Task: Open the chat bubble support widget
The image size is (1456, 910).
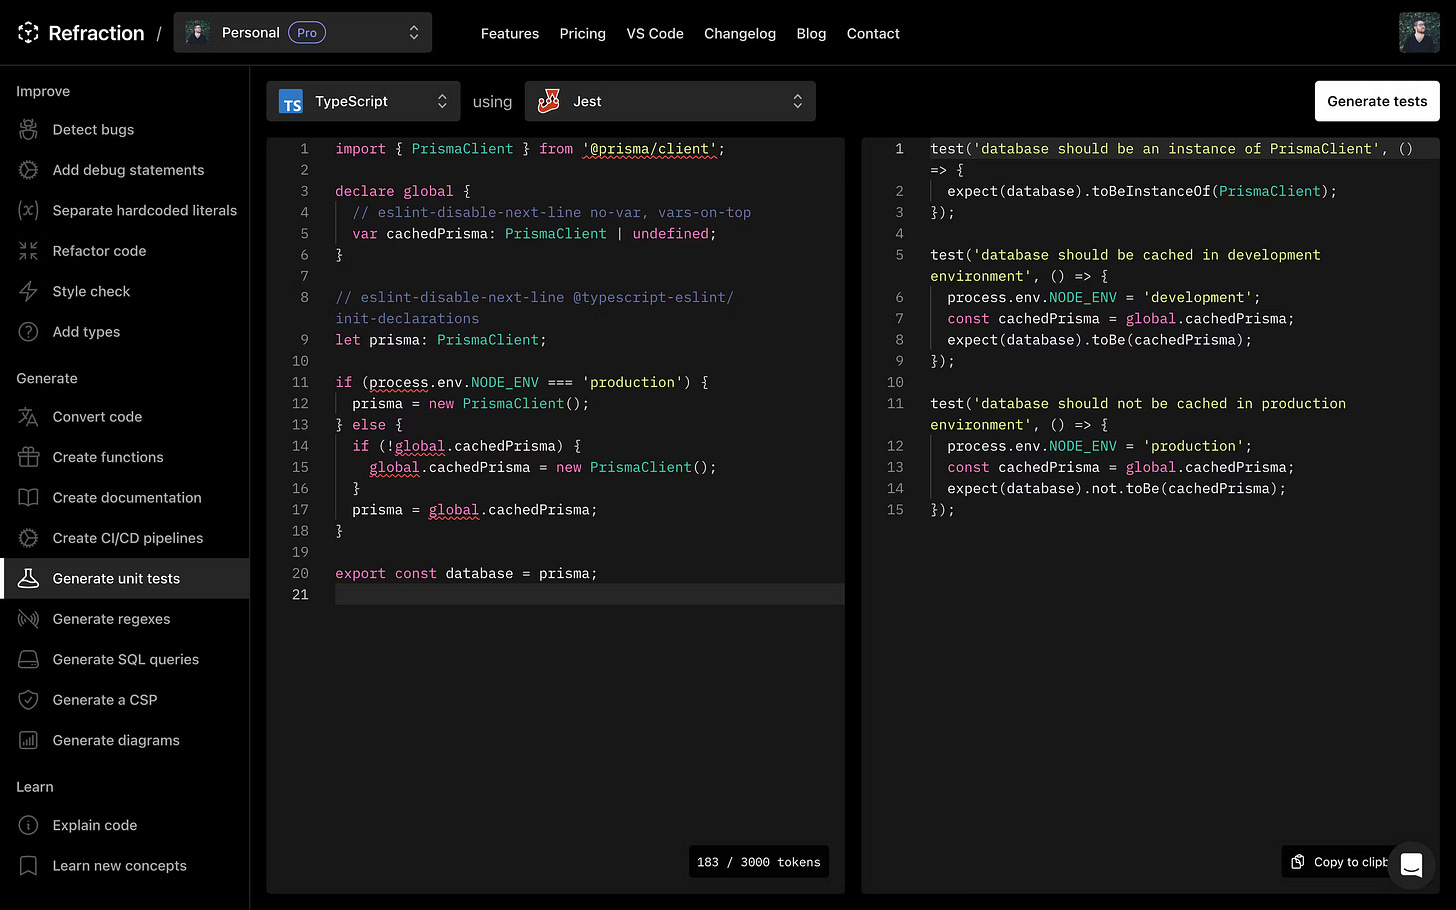Action: (1411, 865)
